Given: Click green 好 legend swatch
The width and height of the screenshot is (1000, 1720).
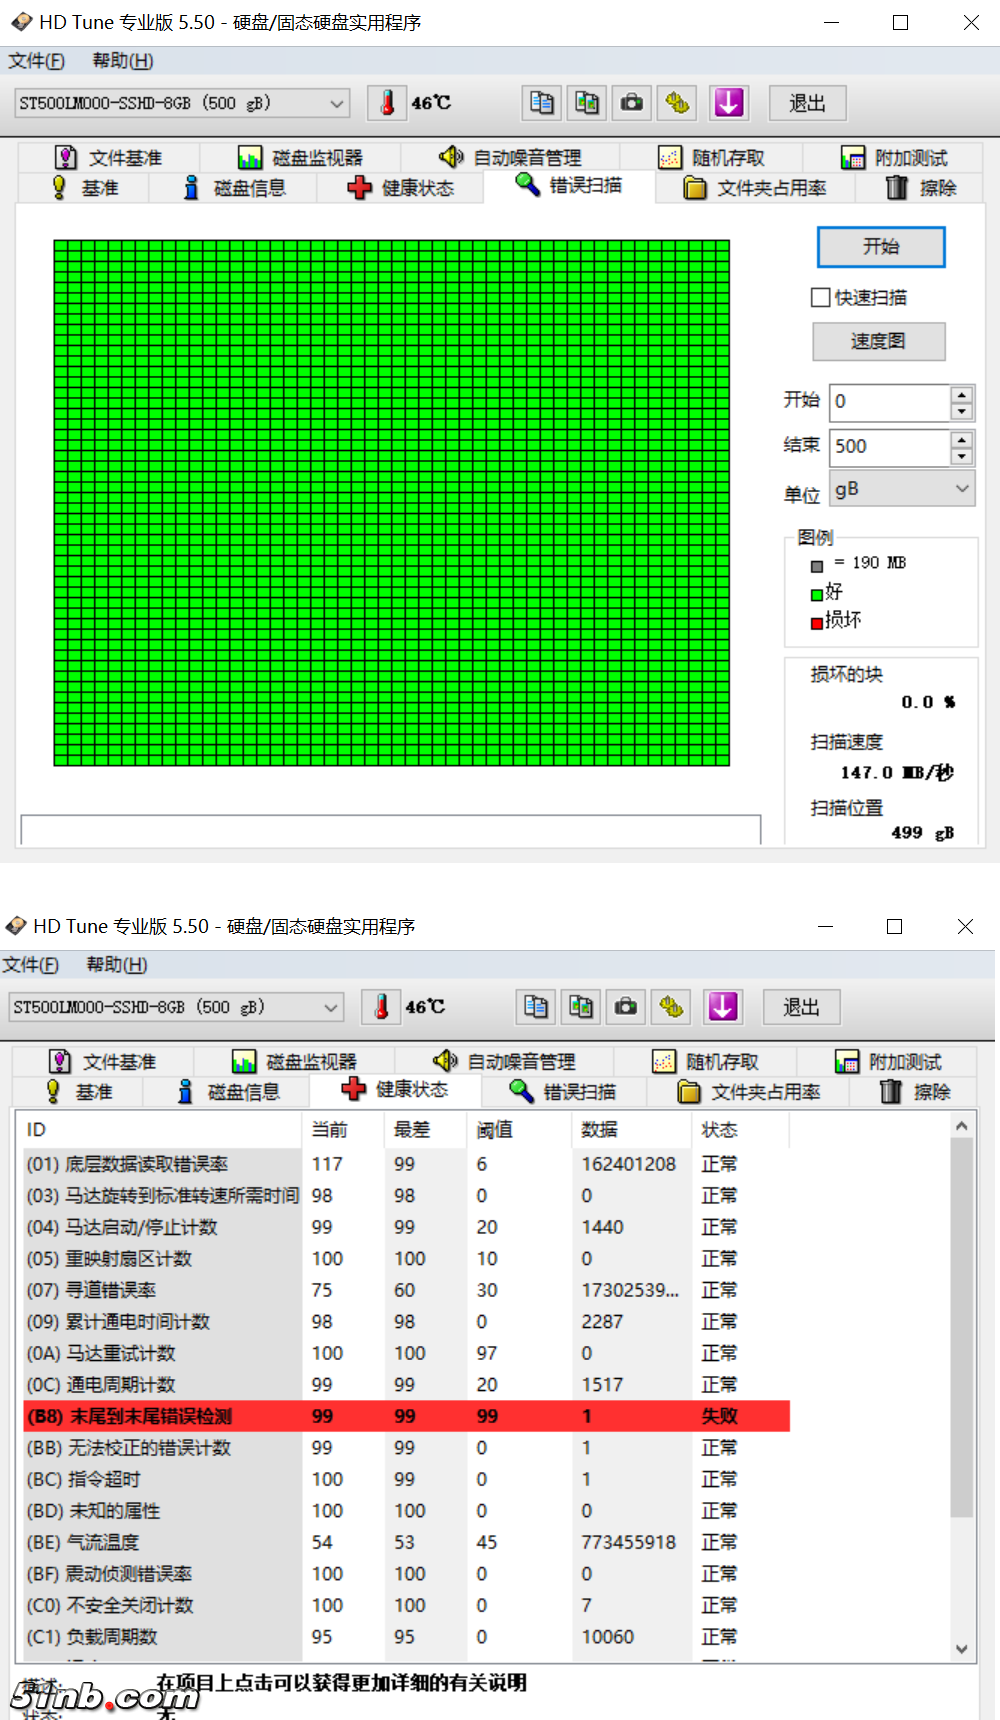Looking at the screenshot, I should point(817,595).
